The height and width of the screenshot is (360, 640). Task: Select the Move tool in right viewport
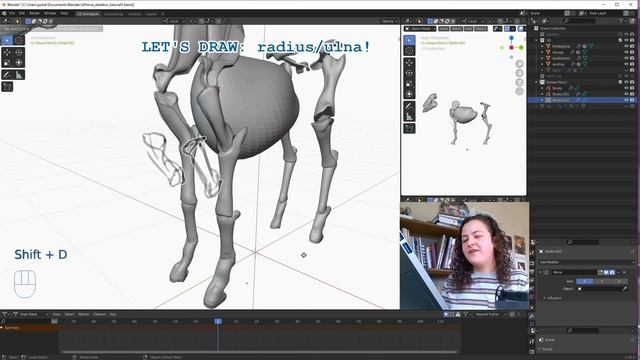click(409, 62)
